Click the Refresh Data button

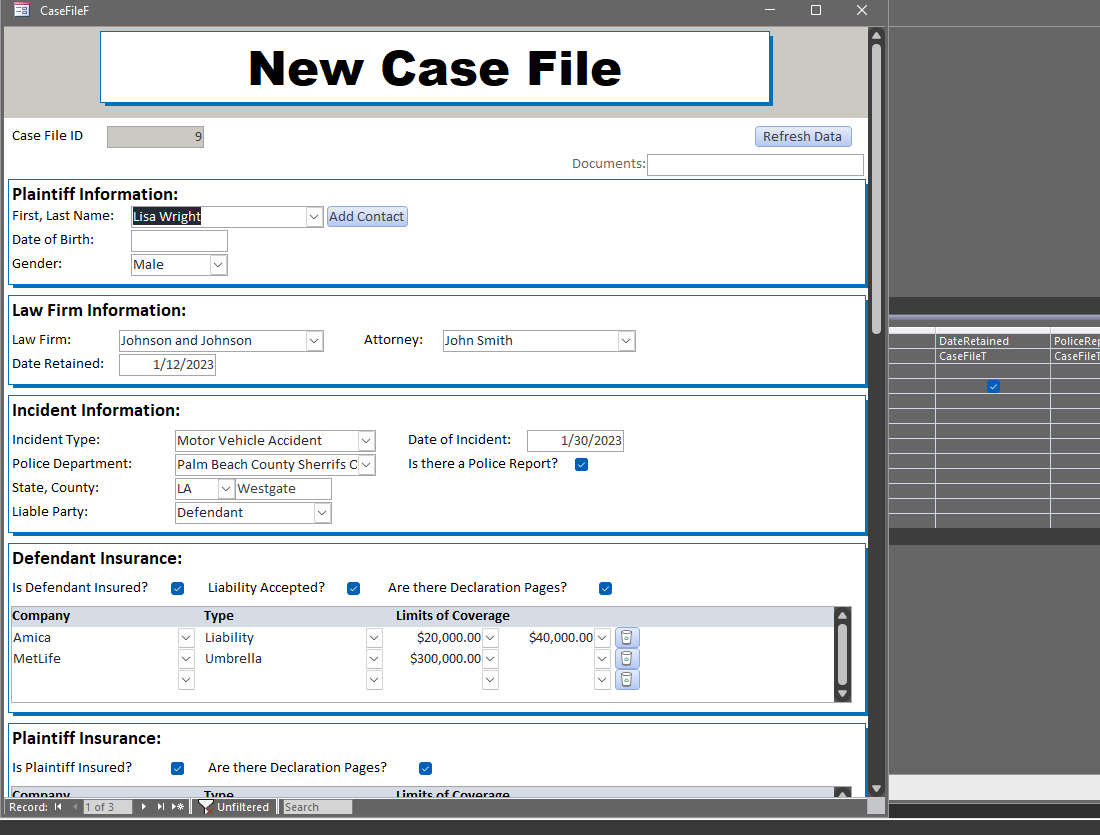pyautogui.click(x=803, y=136)
